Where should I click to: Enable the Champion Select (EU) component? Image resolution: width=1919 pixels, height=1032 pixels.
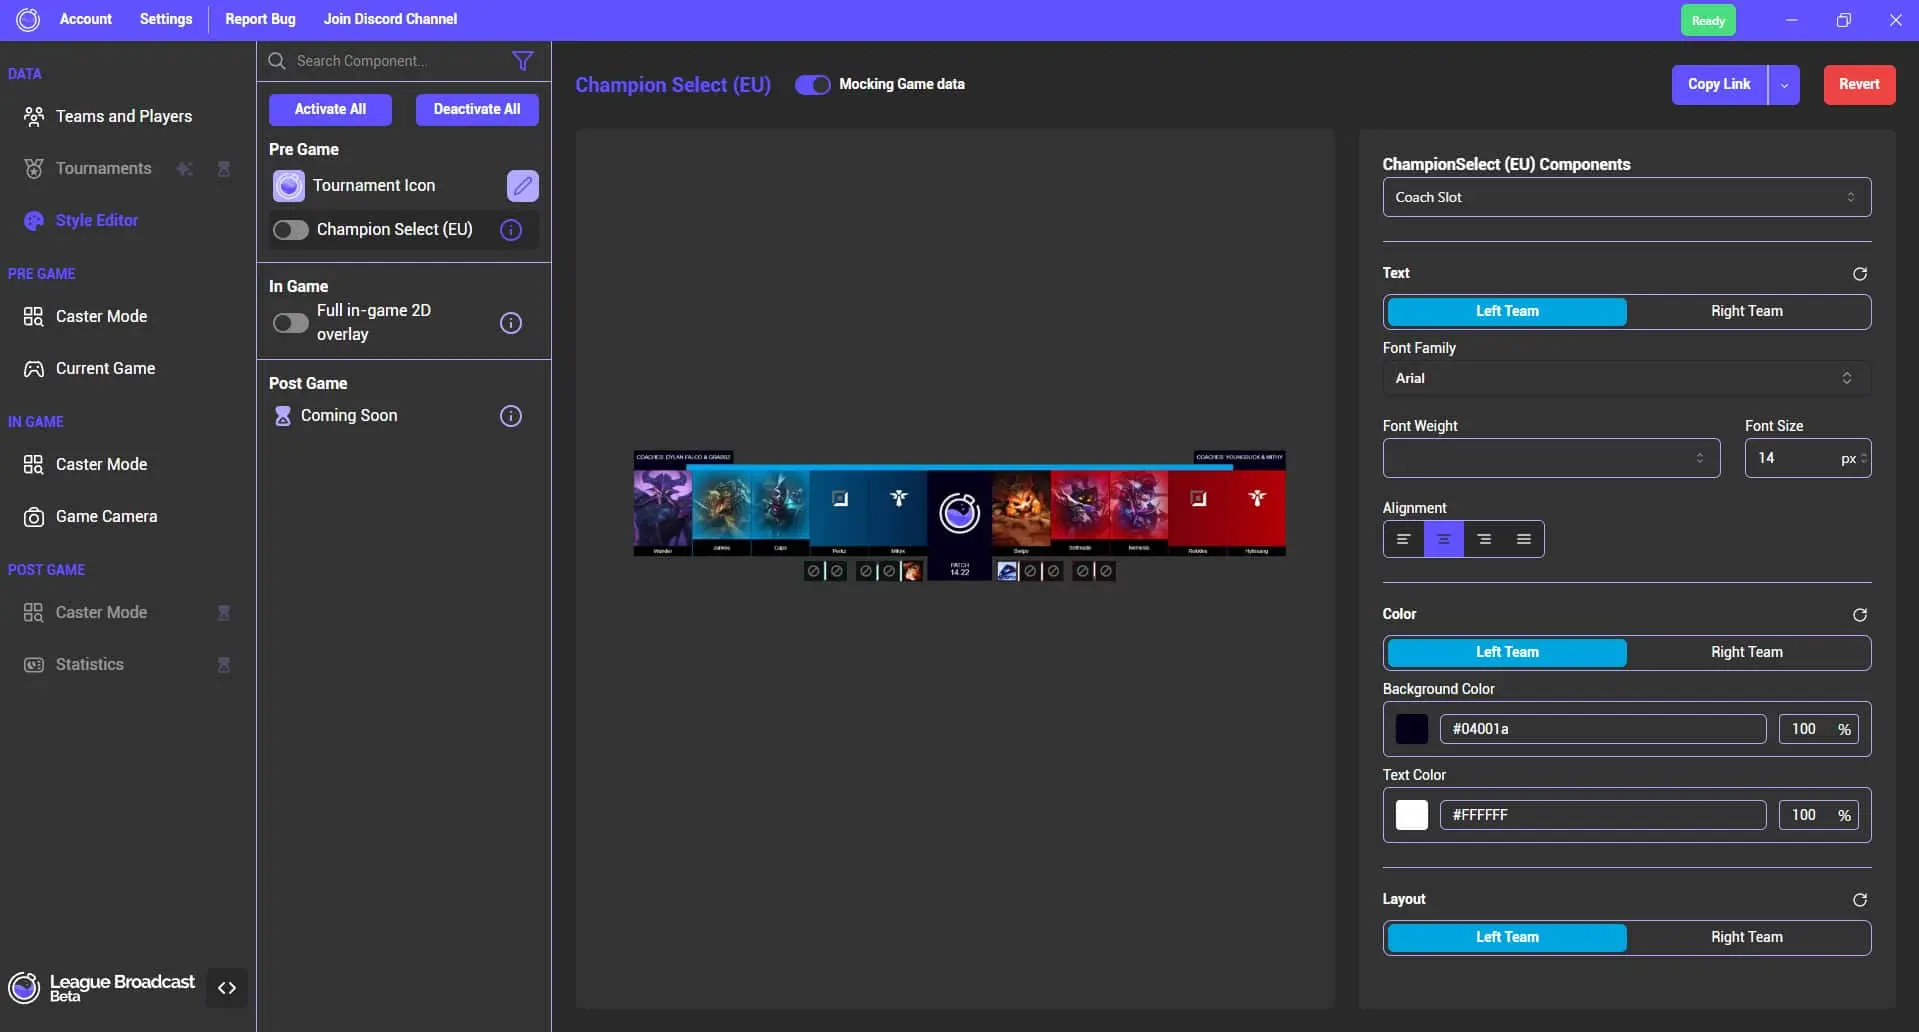pyautogui.click(x=291, y=230)
